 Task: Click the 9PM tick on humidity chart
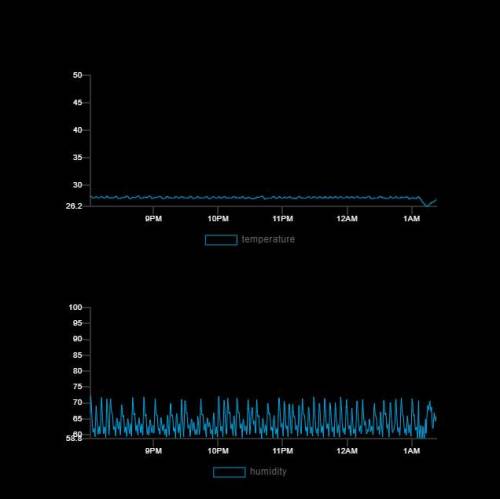(153, 451)
